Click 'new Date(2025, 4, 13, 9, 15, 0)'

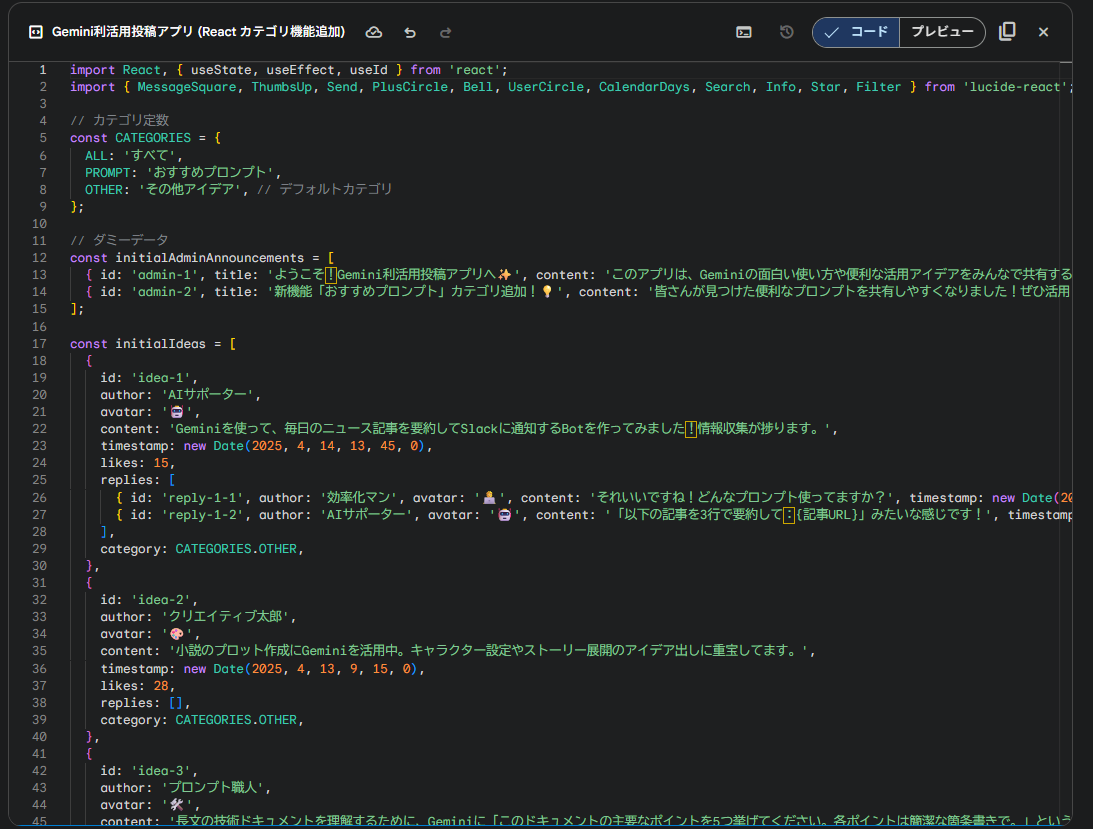[x=301, y=669]
